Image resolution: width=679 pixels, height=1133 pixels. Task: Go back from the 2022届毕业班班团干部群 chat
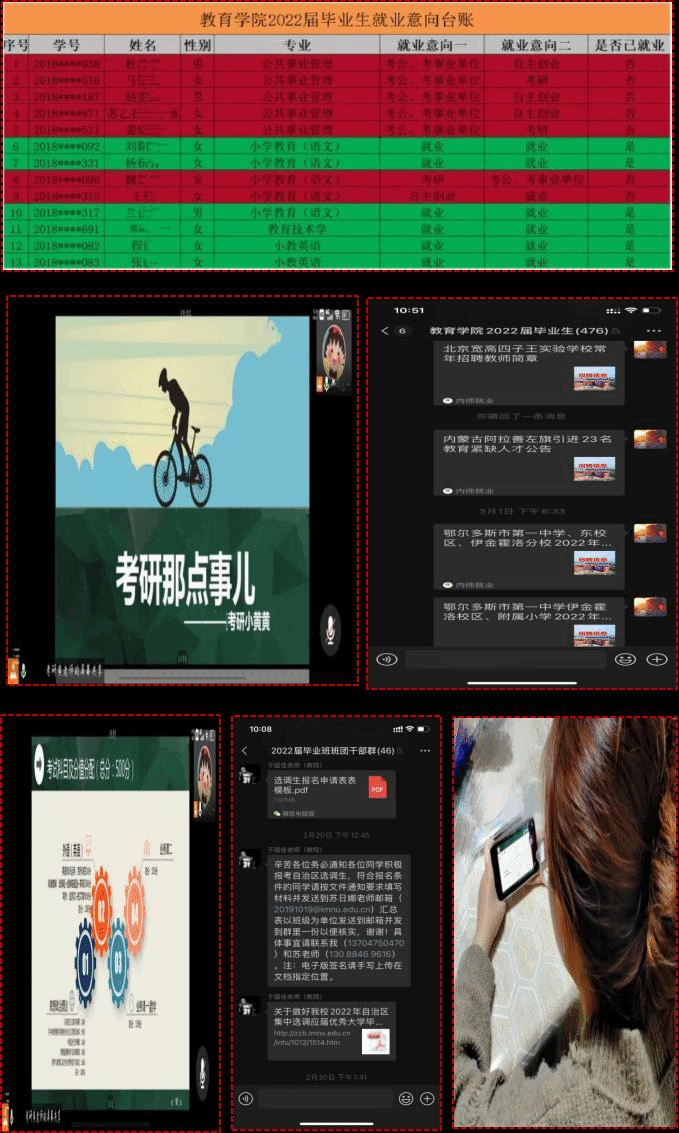245,750
